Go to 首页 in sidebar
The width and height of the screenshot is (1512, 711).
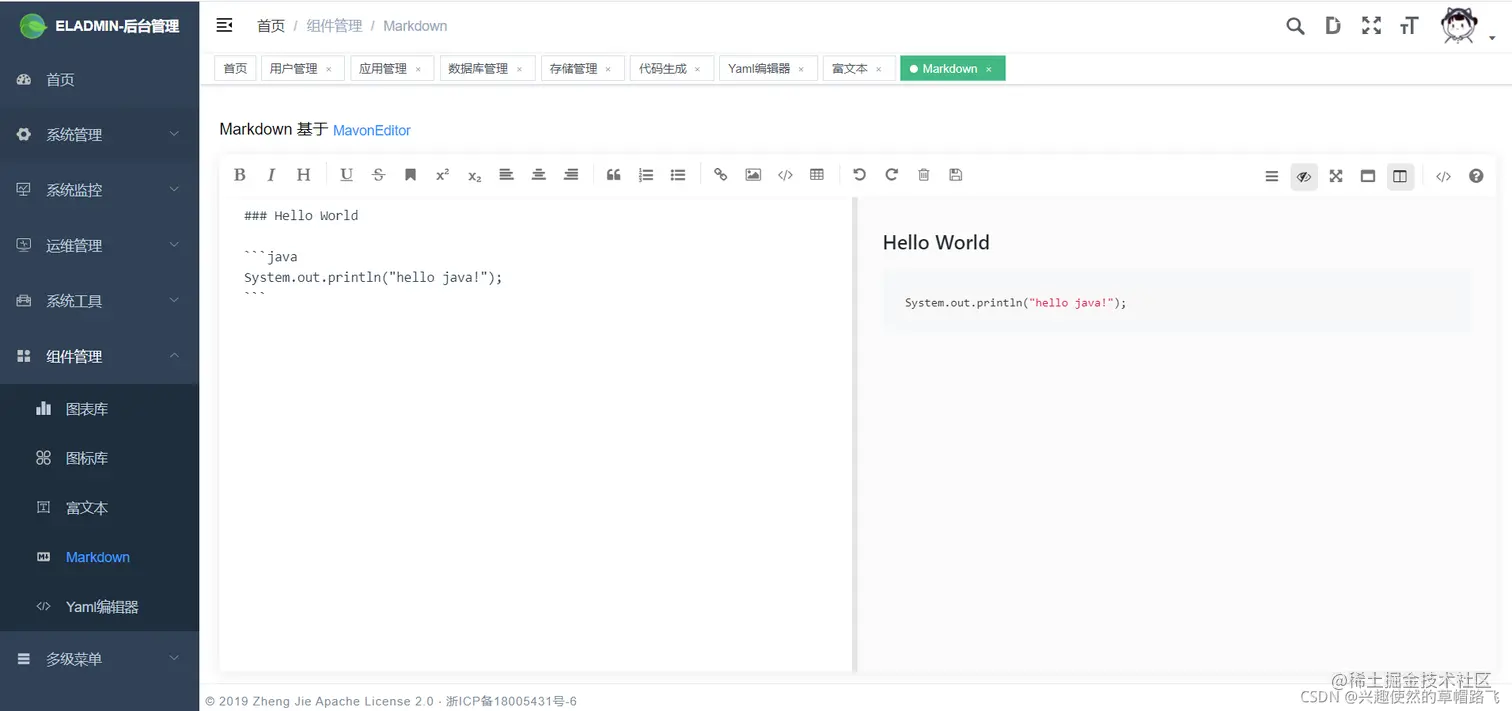[99, 79]
